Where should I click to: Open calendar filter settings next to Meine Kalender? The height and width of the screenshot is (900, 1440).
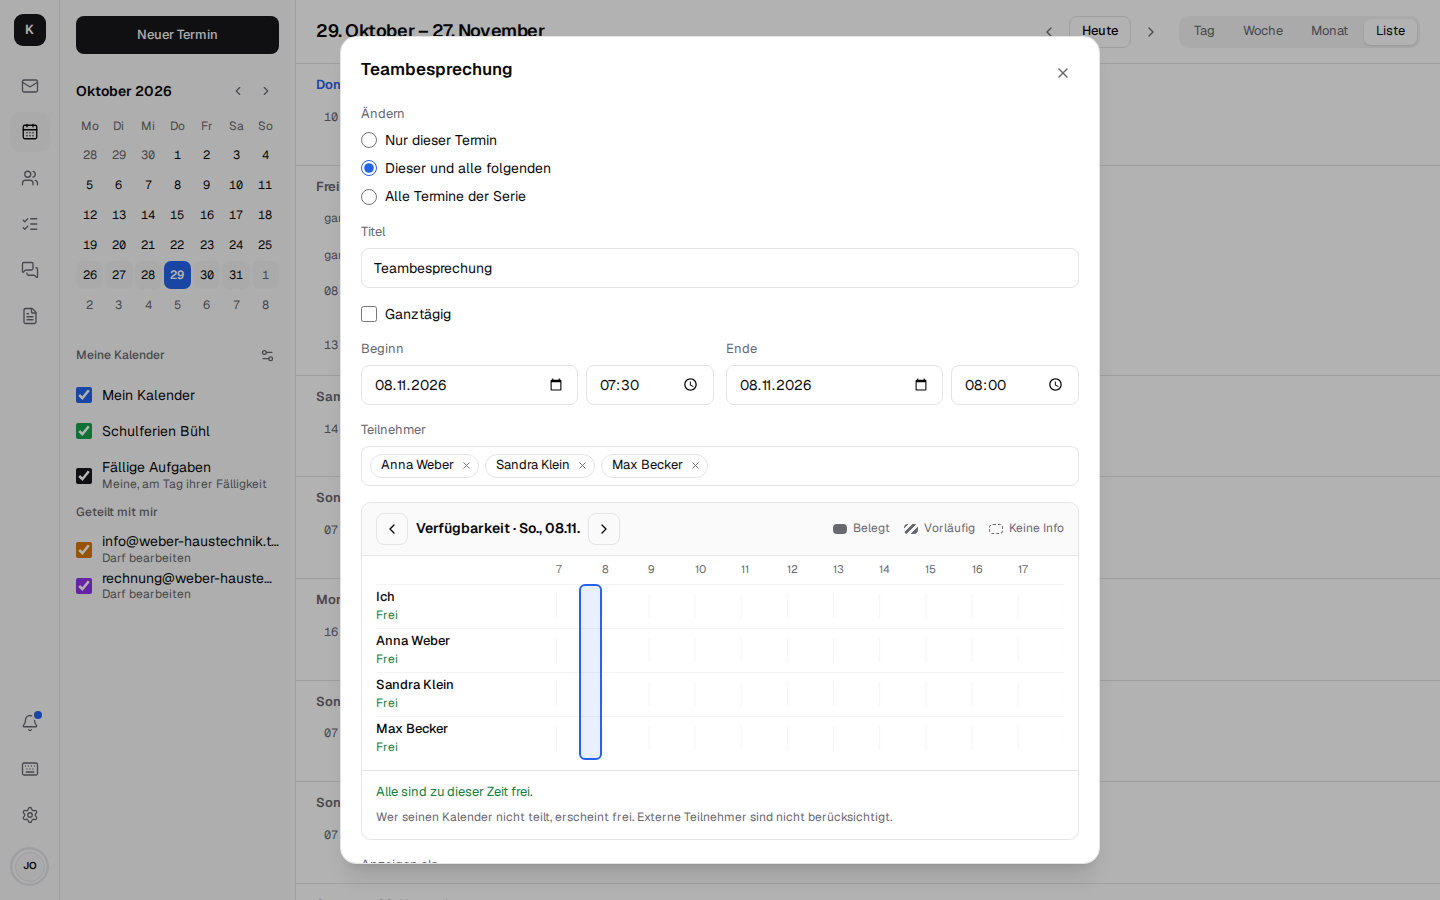click(267, 355)
